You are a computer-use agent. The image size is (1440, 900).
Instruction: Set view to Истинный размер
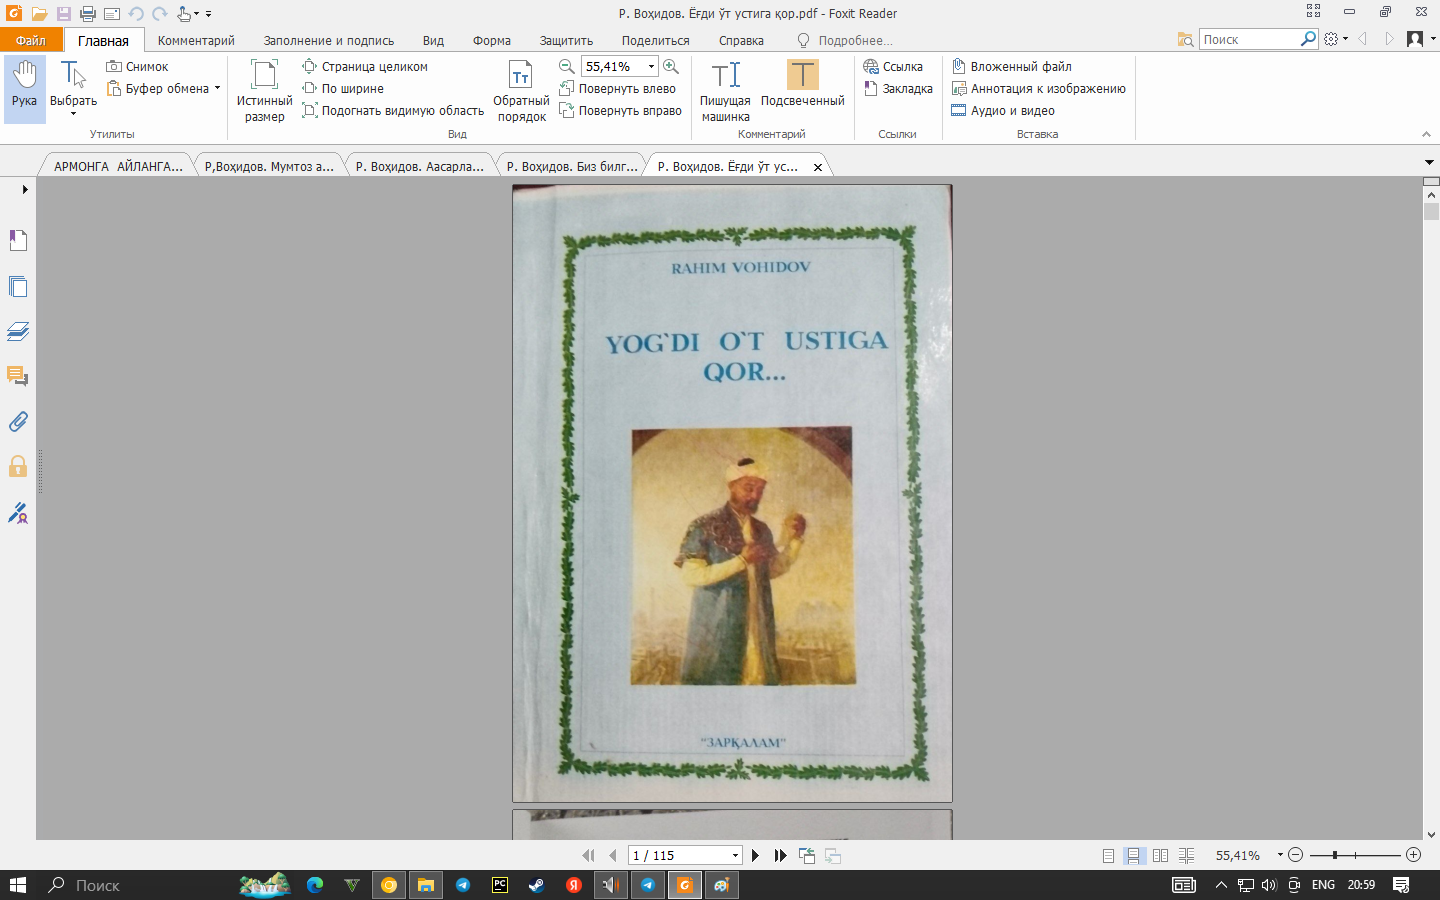pyautogui.click(x=264, y=91)
